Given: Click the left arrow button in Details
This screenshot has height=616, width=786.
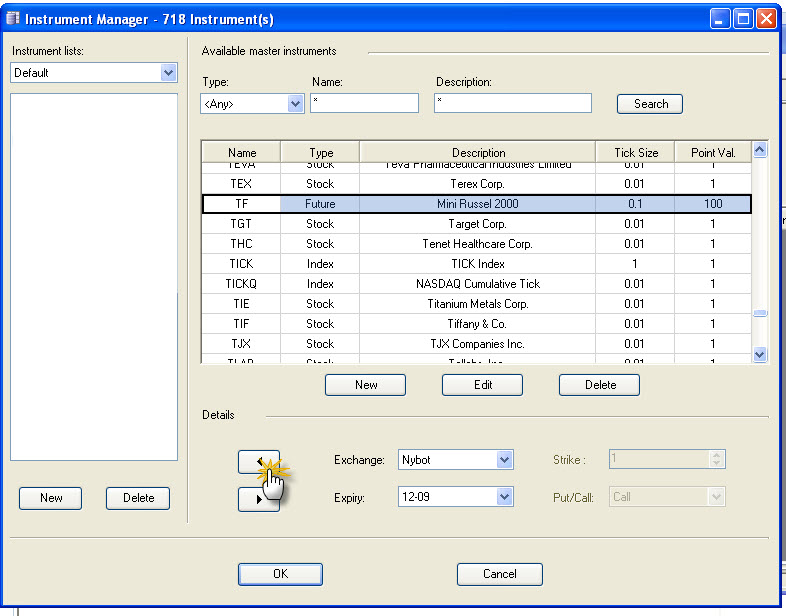Looking at the screenshot, I should click(258, 461).
